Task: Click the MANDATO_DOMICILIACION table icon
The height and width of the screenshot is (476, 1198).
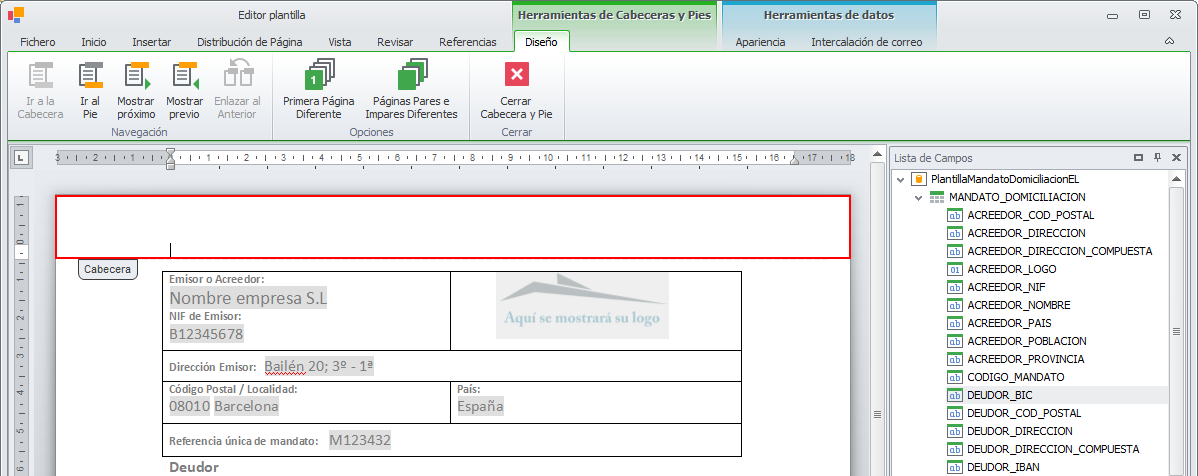Action: pyautogui.click(x=937, y=197)
